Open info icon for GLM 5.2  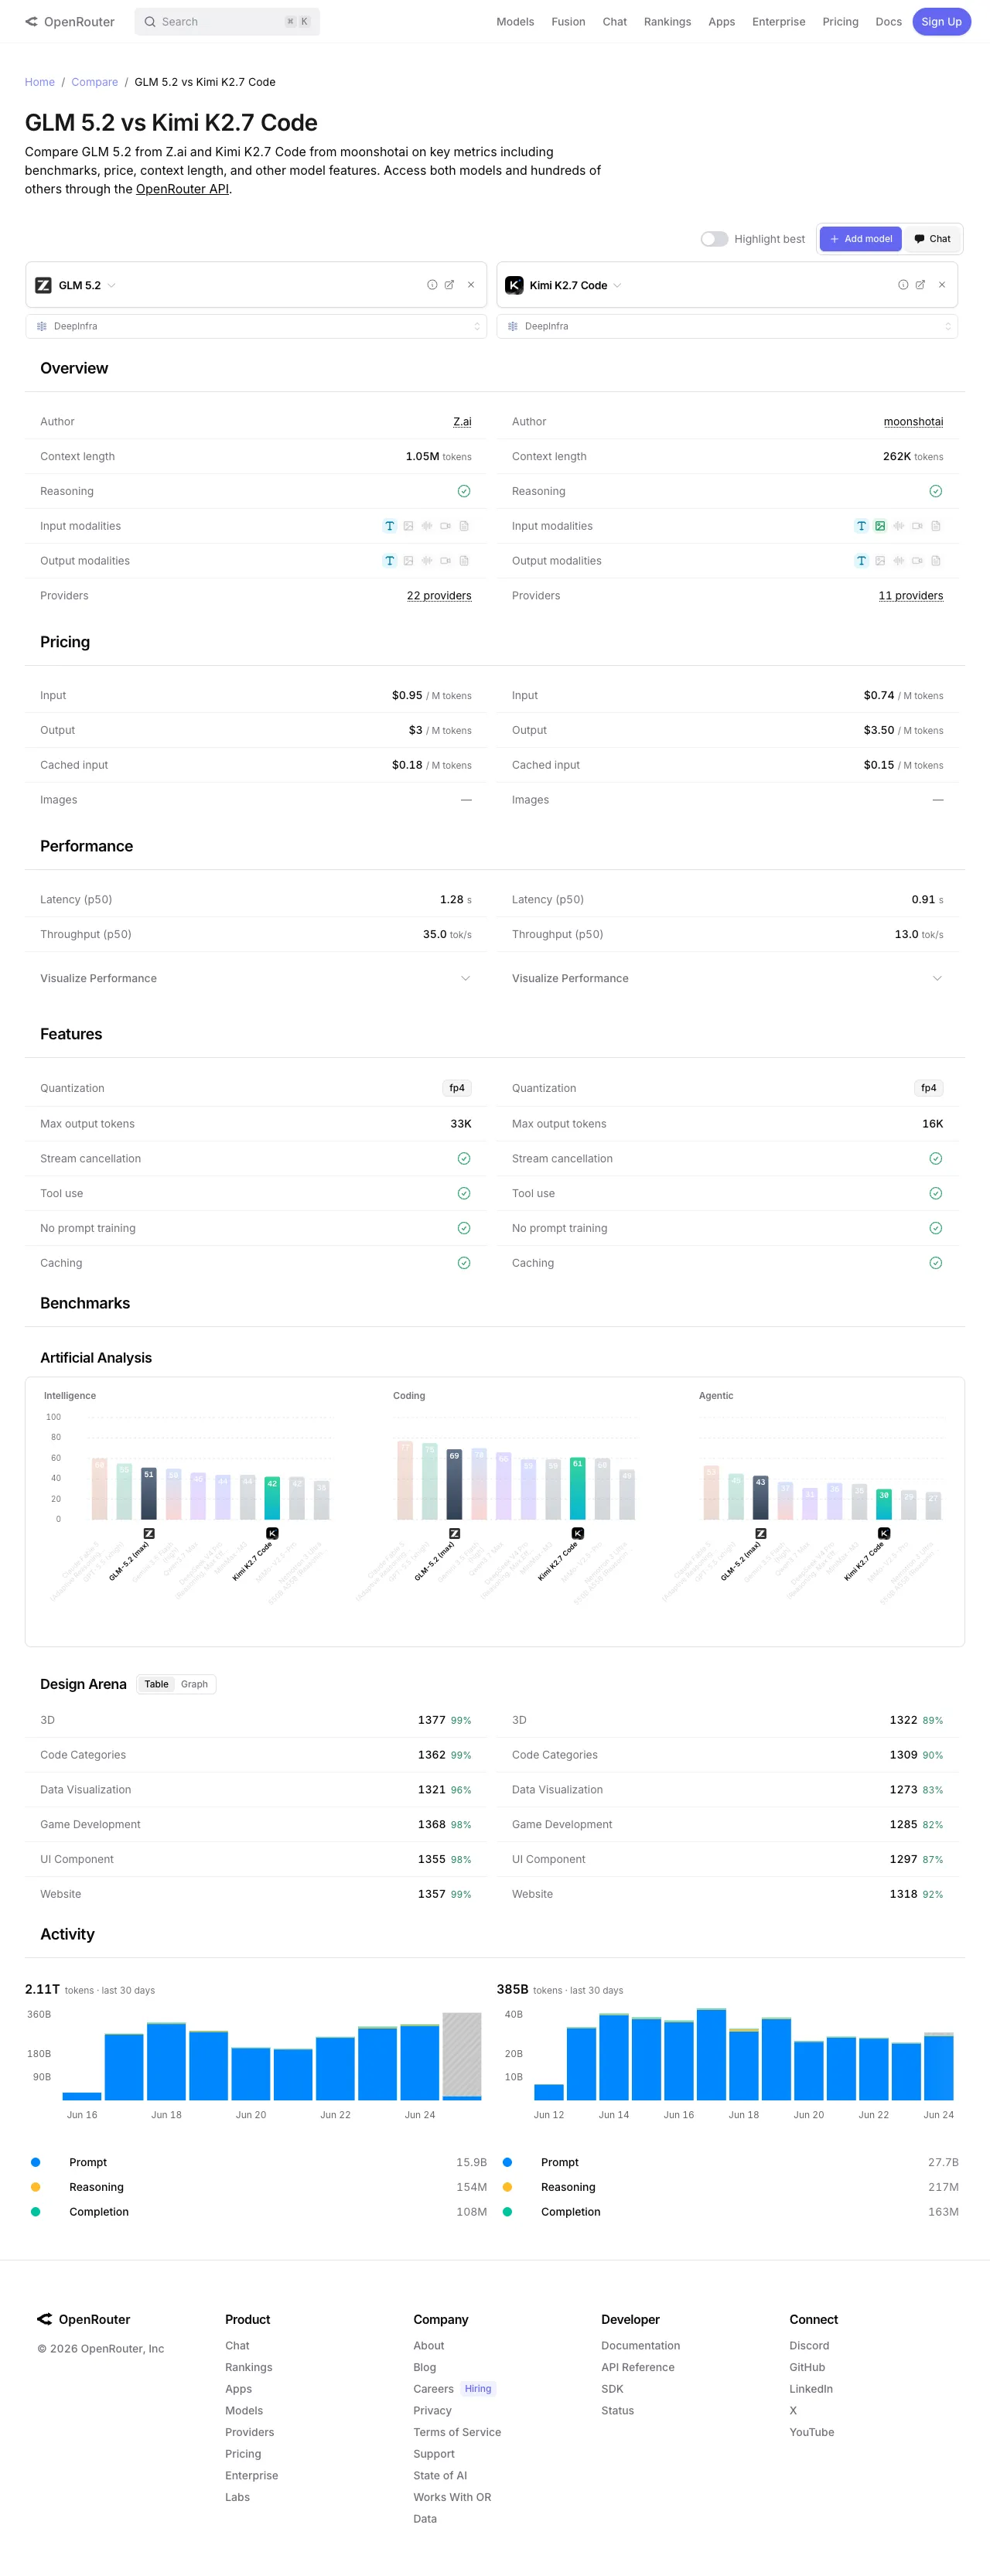click(432, 285)
